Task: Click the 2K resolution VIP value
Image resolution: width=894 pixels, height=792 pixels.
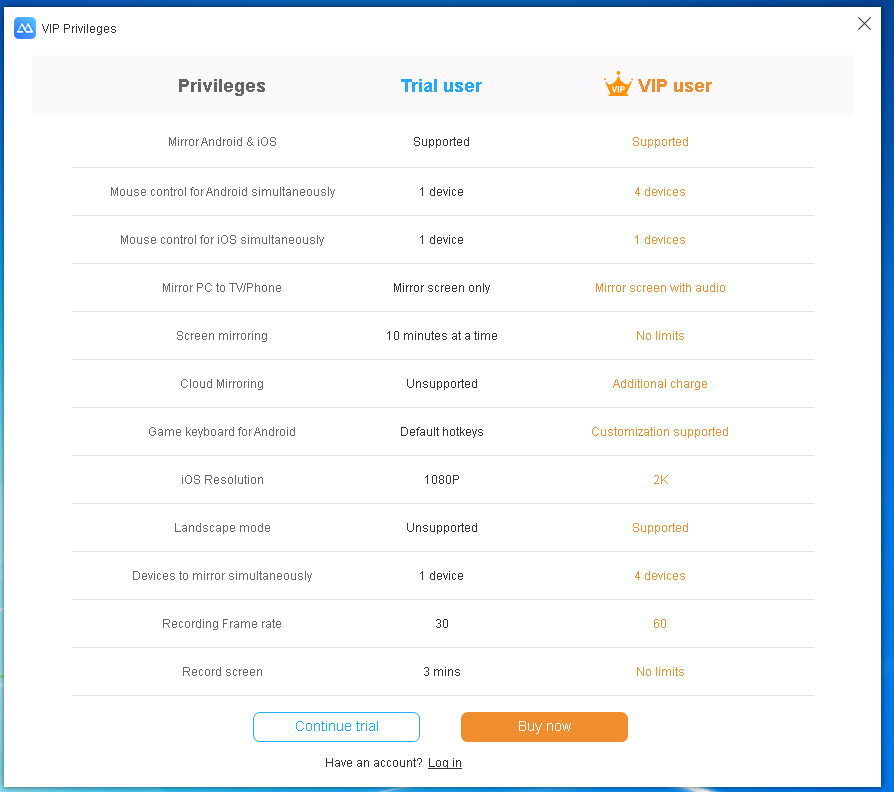Action: point(660,480)
